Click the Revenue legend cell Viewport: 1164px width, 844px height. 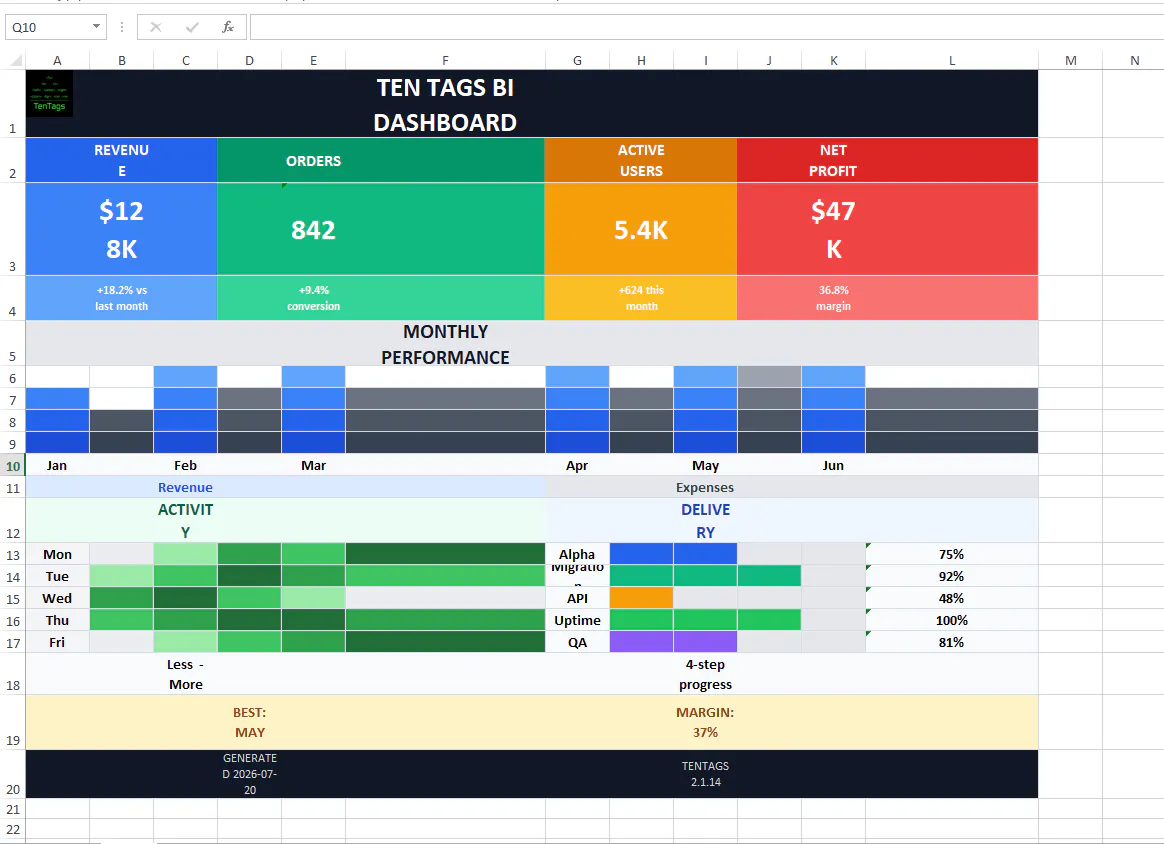coord(285,488)
